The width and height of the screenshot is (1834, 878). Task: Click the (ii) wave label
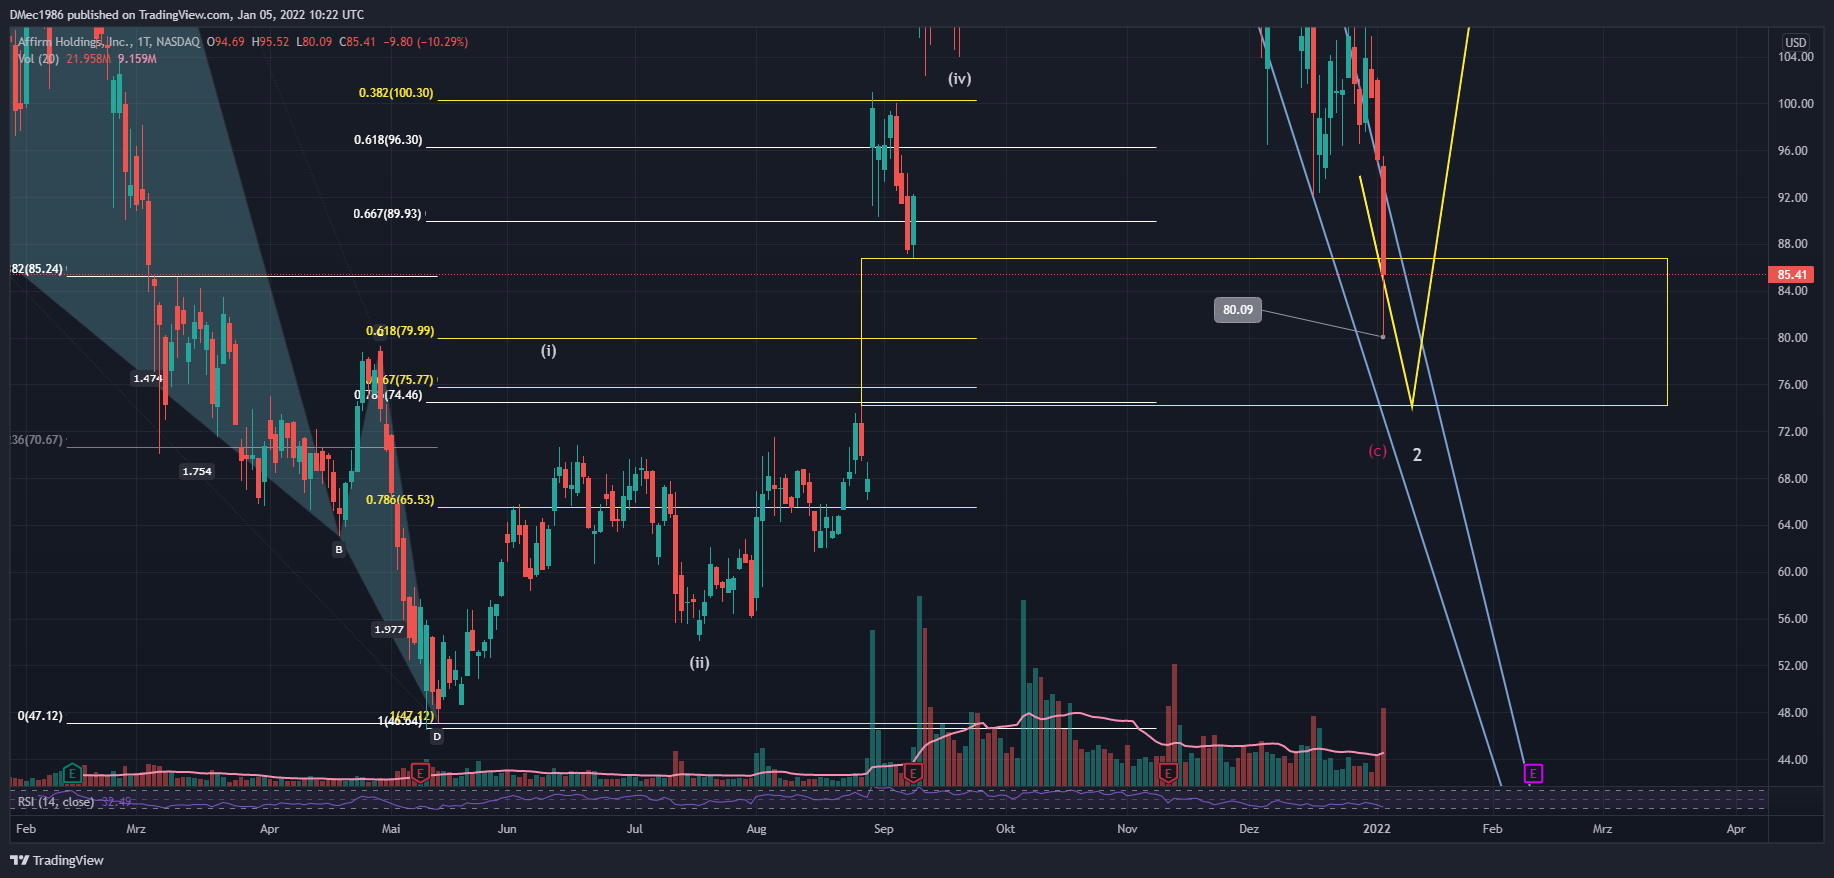(x=699, y=662)
